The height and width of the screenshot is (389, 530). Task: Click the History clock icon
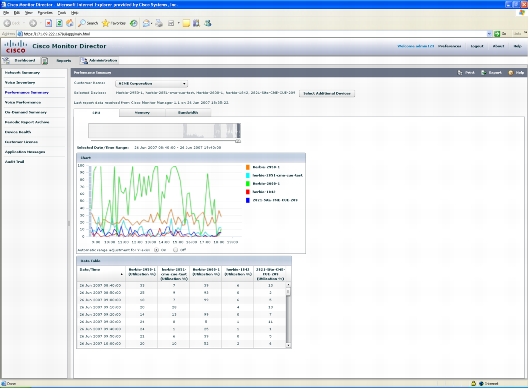click(134, 23)
